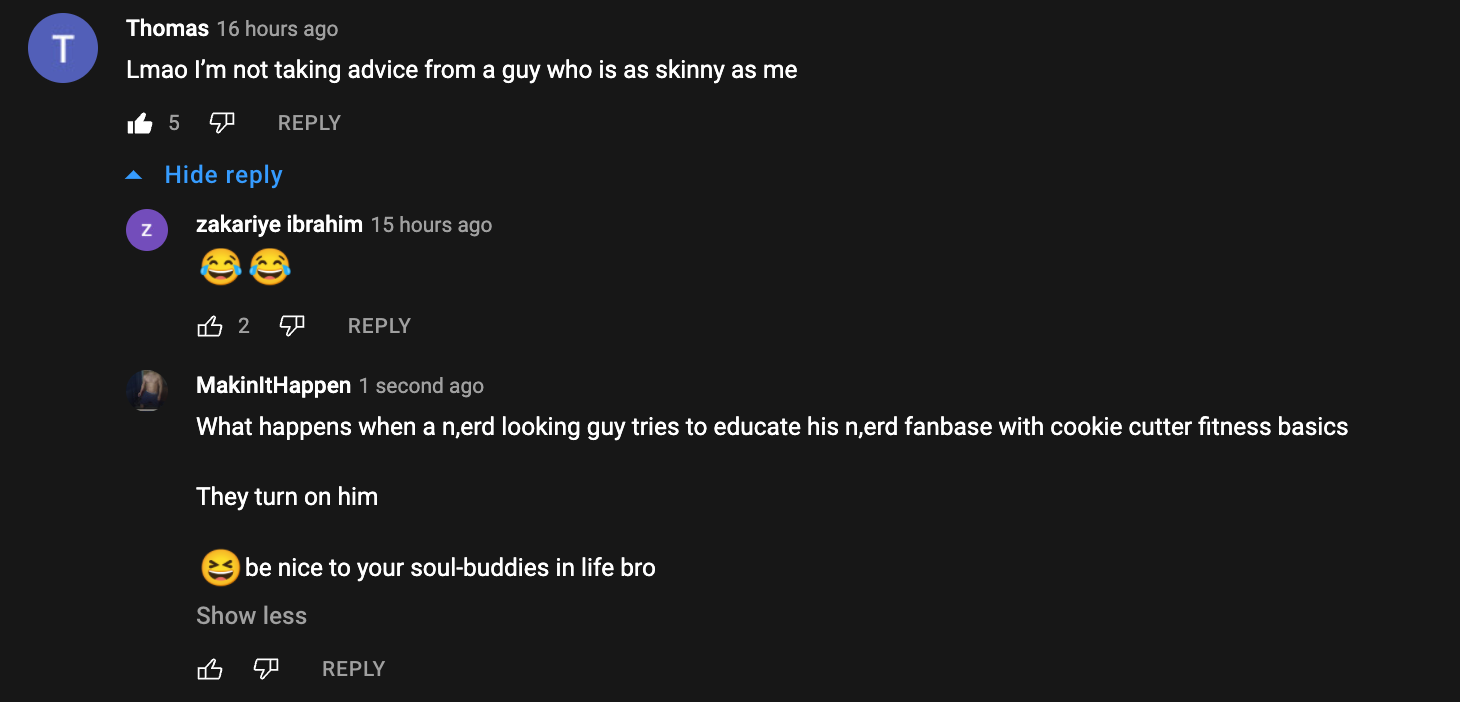The width and height of the screenshot is (1460, 702).
Task: Reply to zakariye ibrahim's comment
Action: [379, 326]
